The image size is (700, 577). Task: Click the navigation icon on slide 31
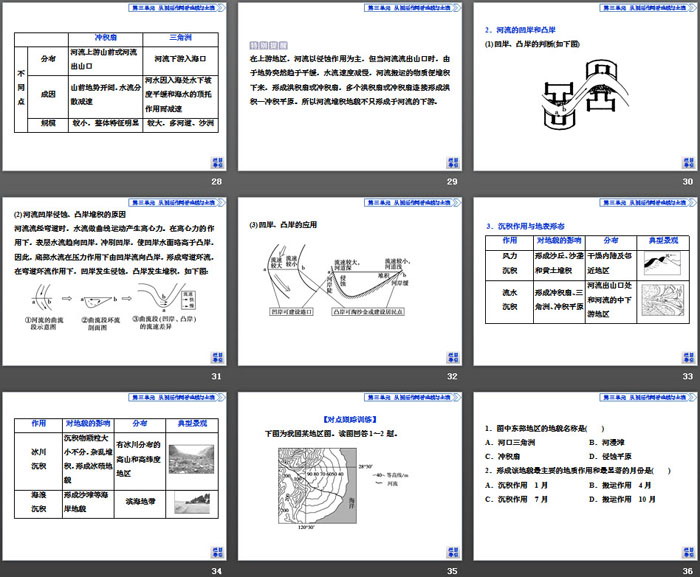coord(217,358)
